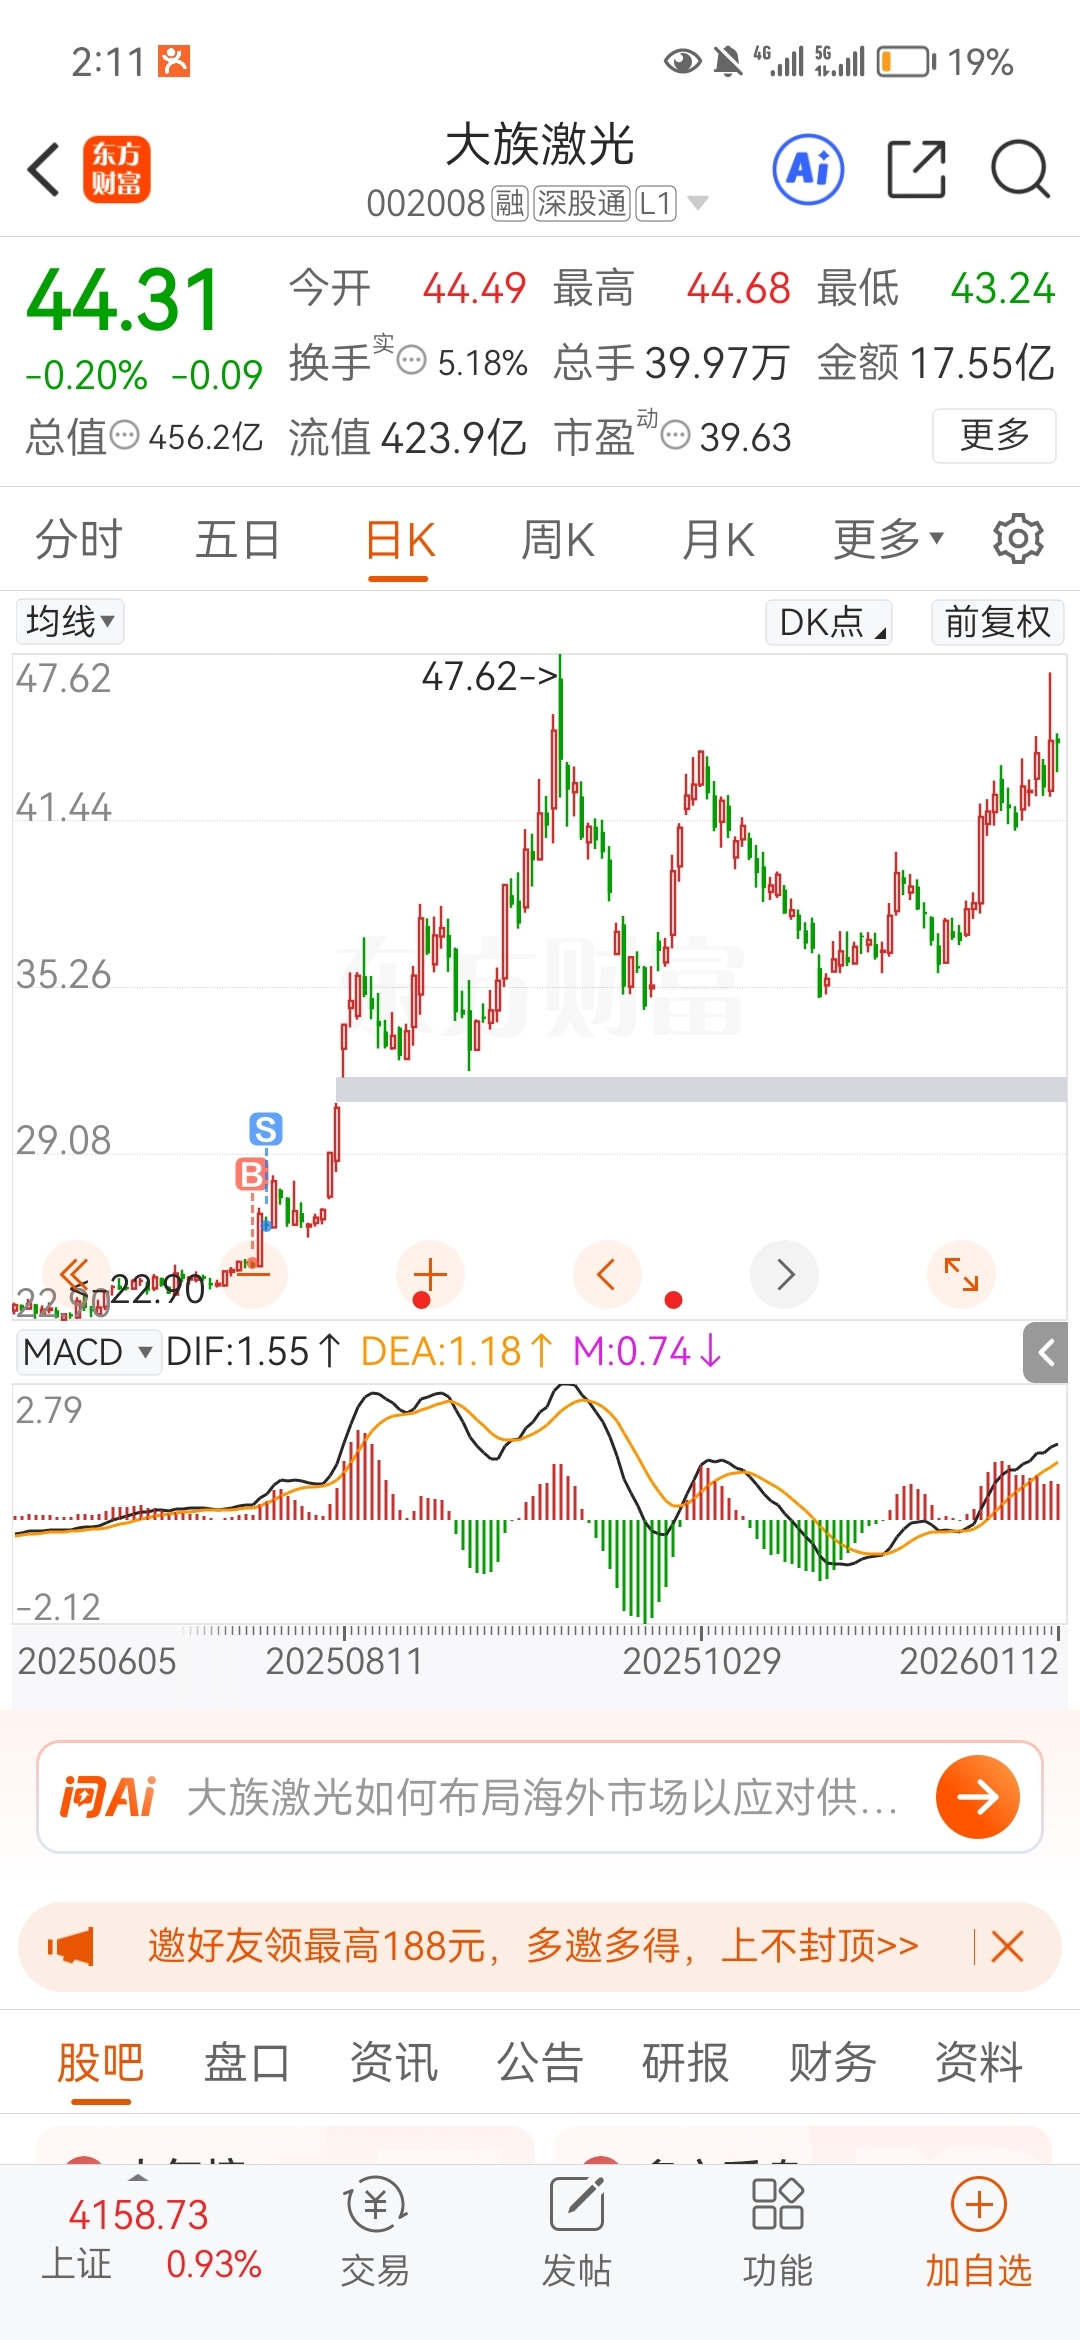
Task: Open the 前复权 adjustment selector
Action: (997, 621)
